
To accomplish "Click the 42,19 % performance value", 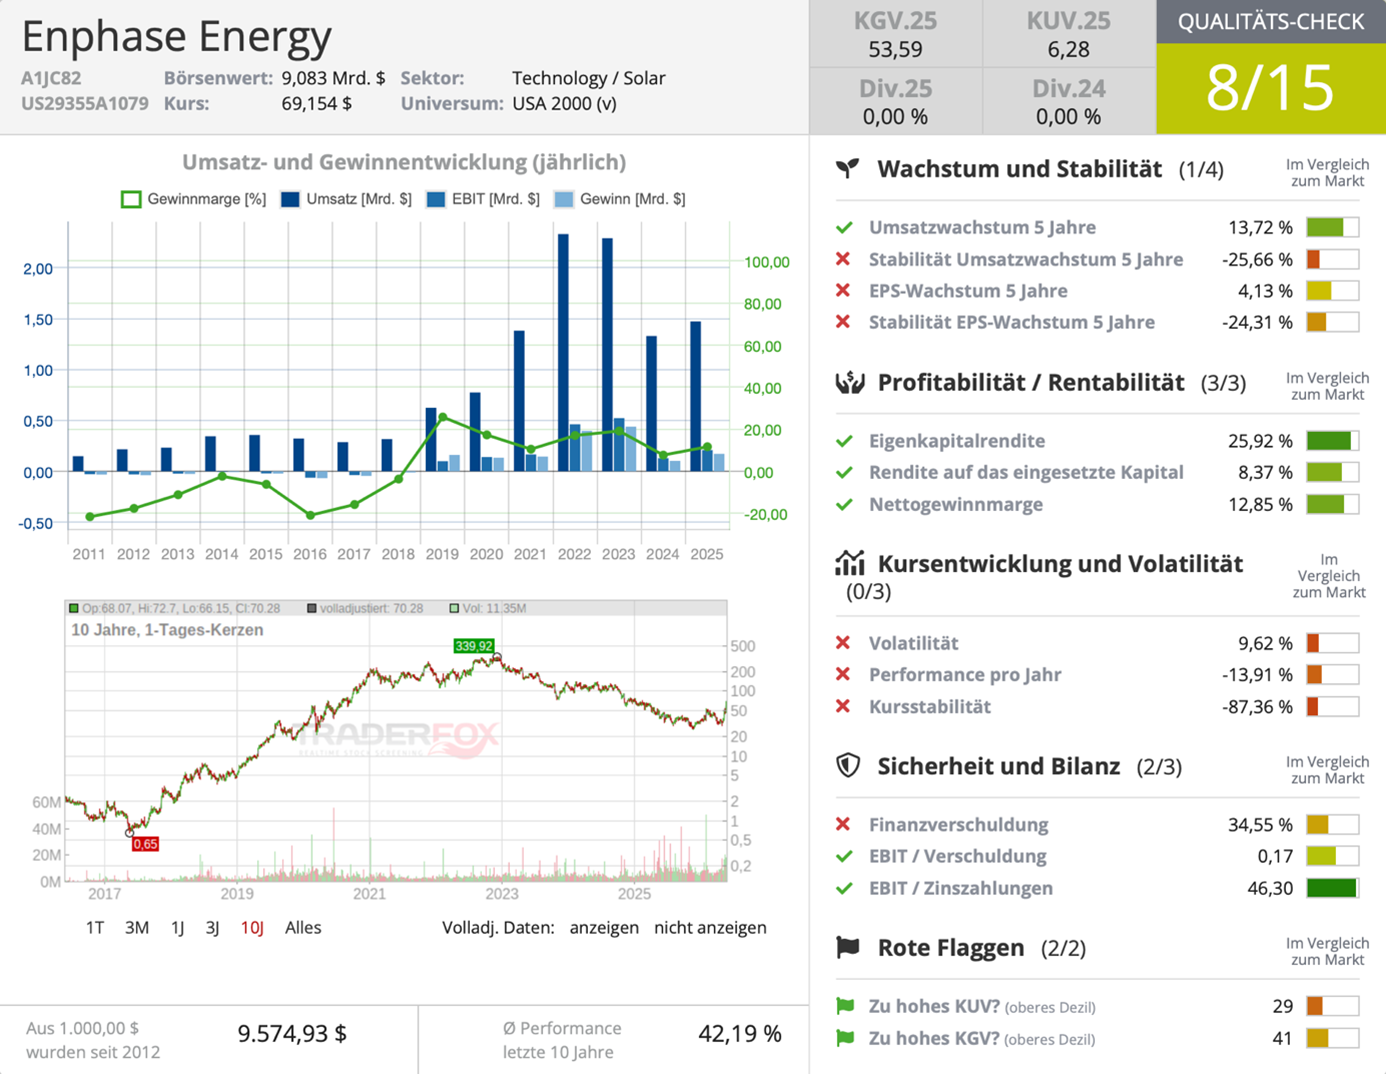I will pyautogui.click(x=740, y=1033).
